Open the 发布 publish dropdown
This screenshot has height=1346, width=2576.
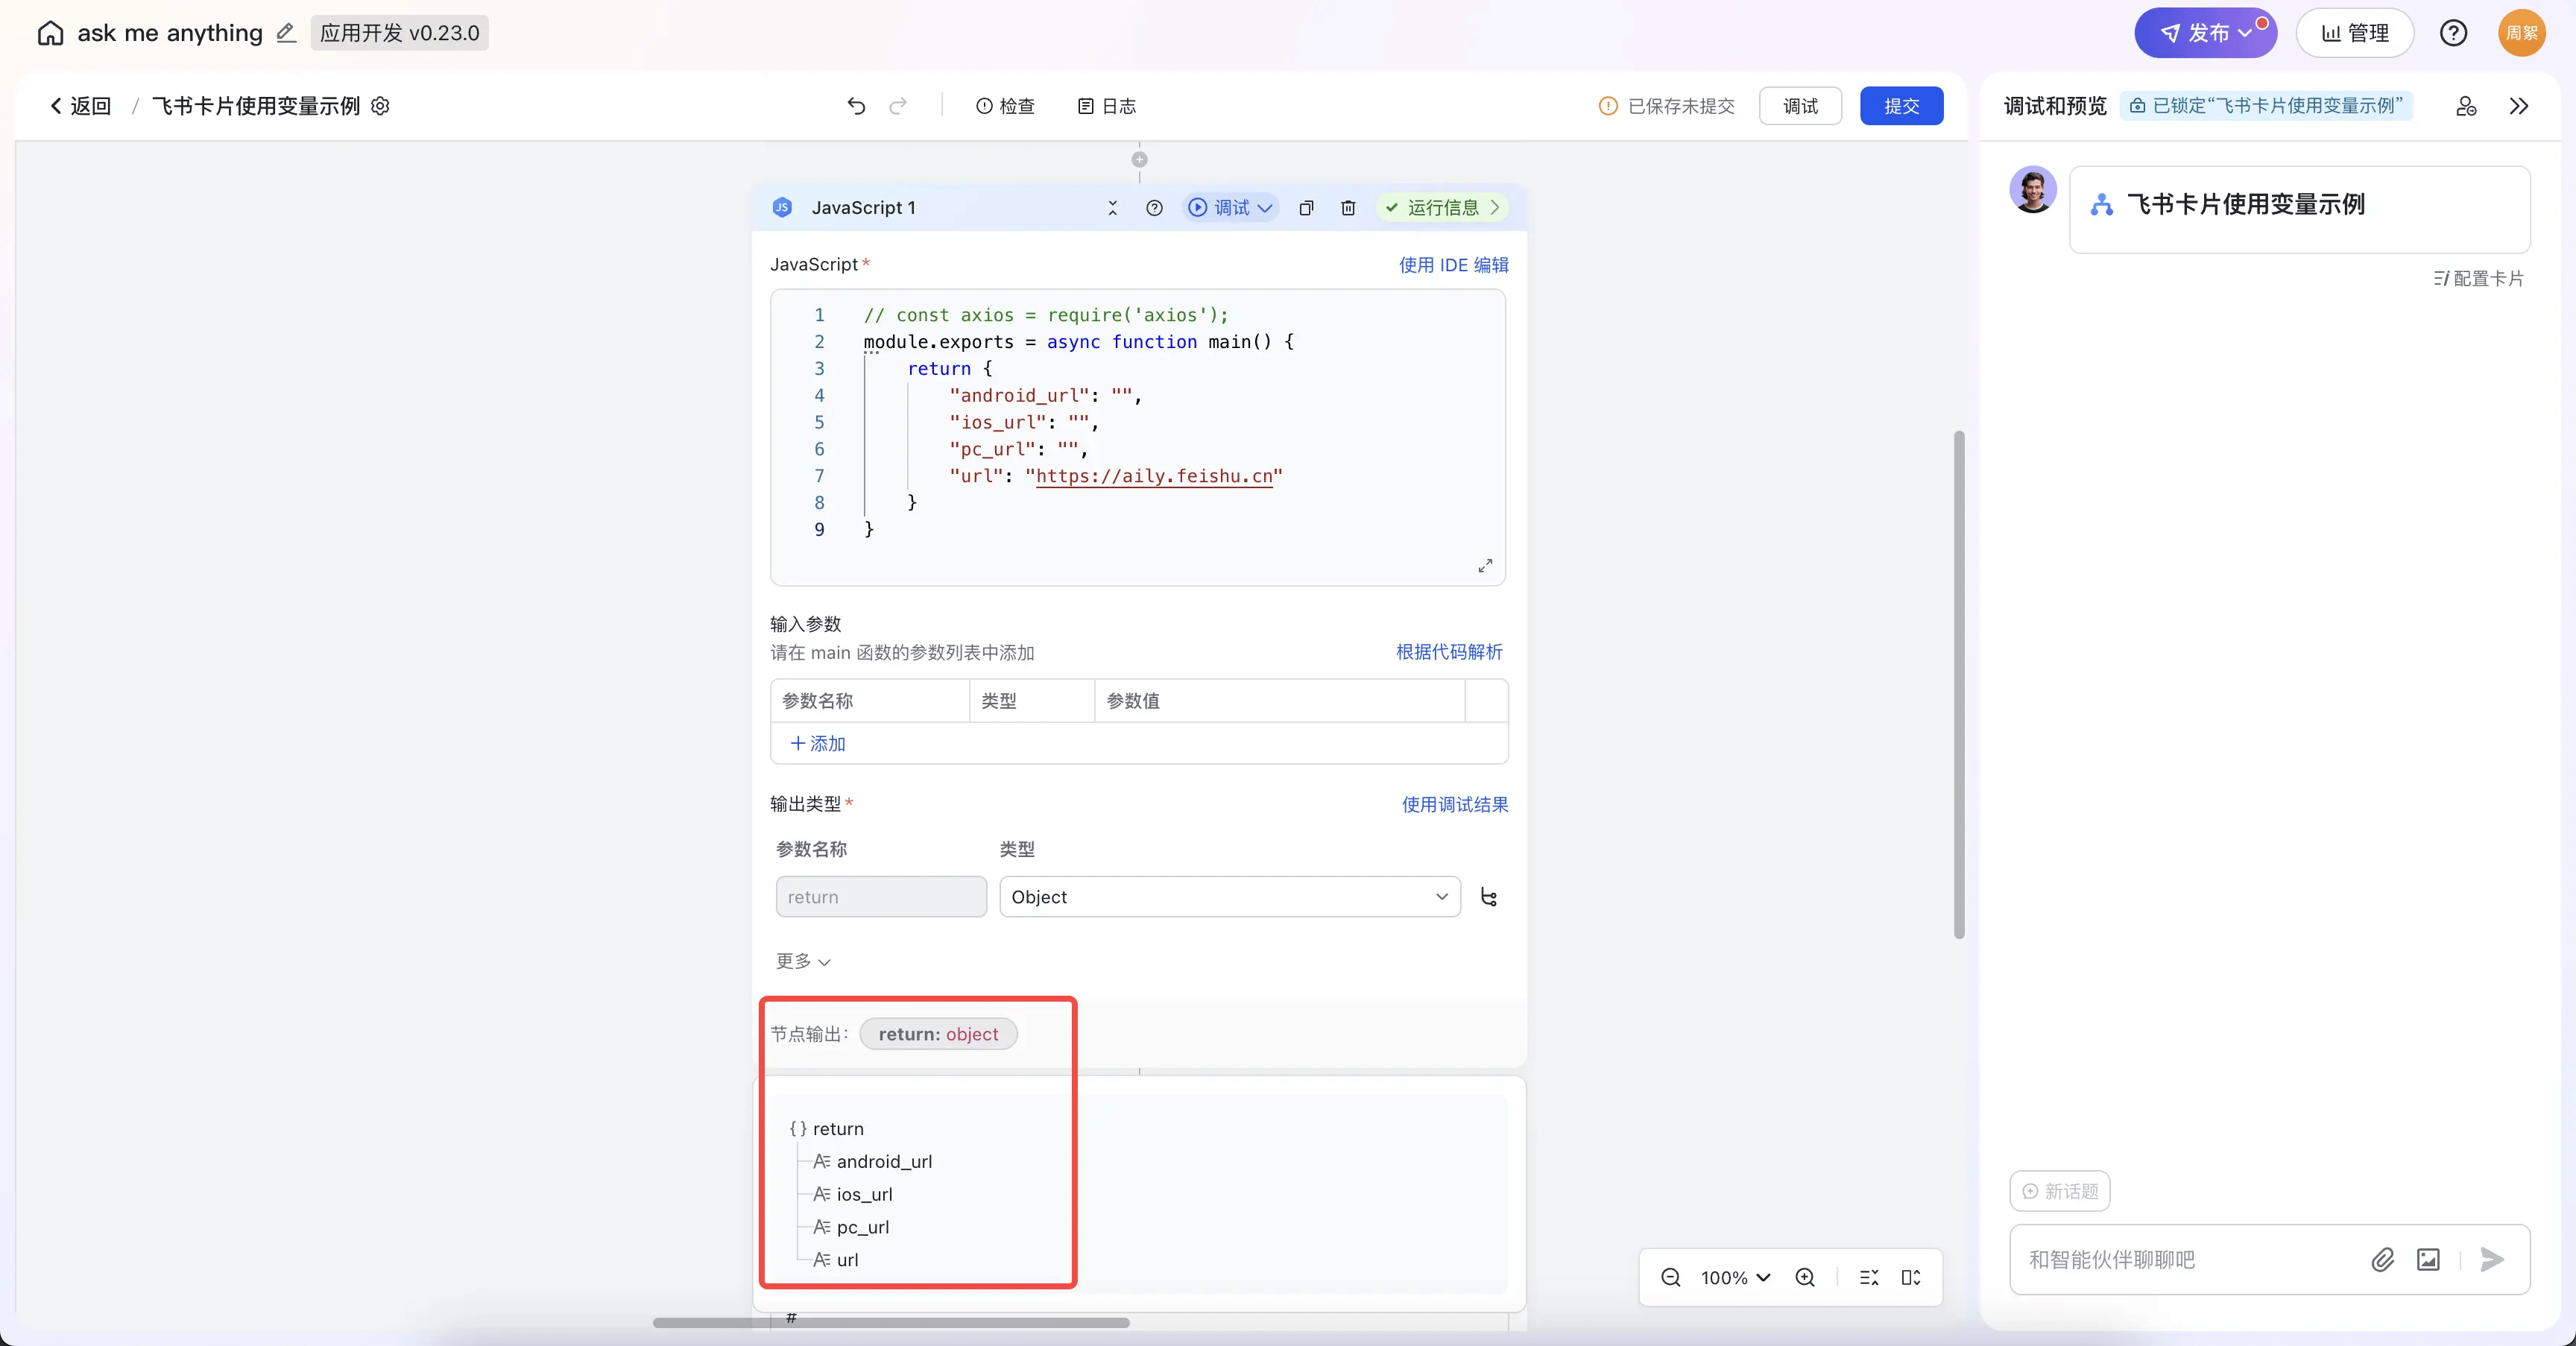2205,33
